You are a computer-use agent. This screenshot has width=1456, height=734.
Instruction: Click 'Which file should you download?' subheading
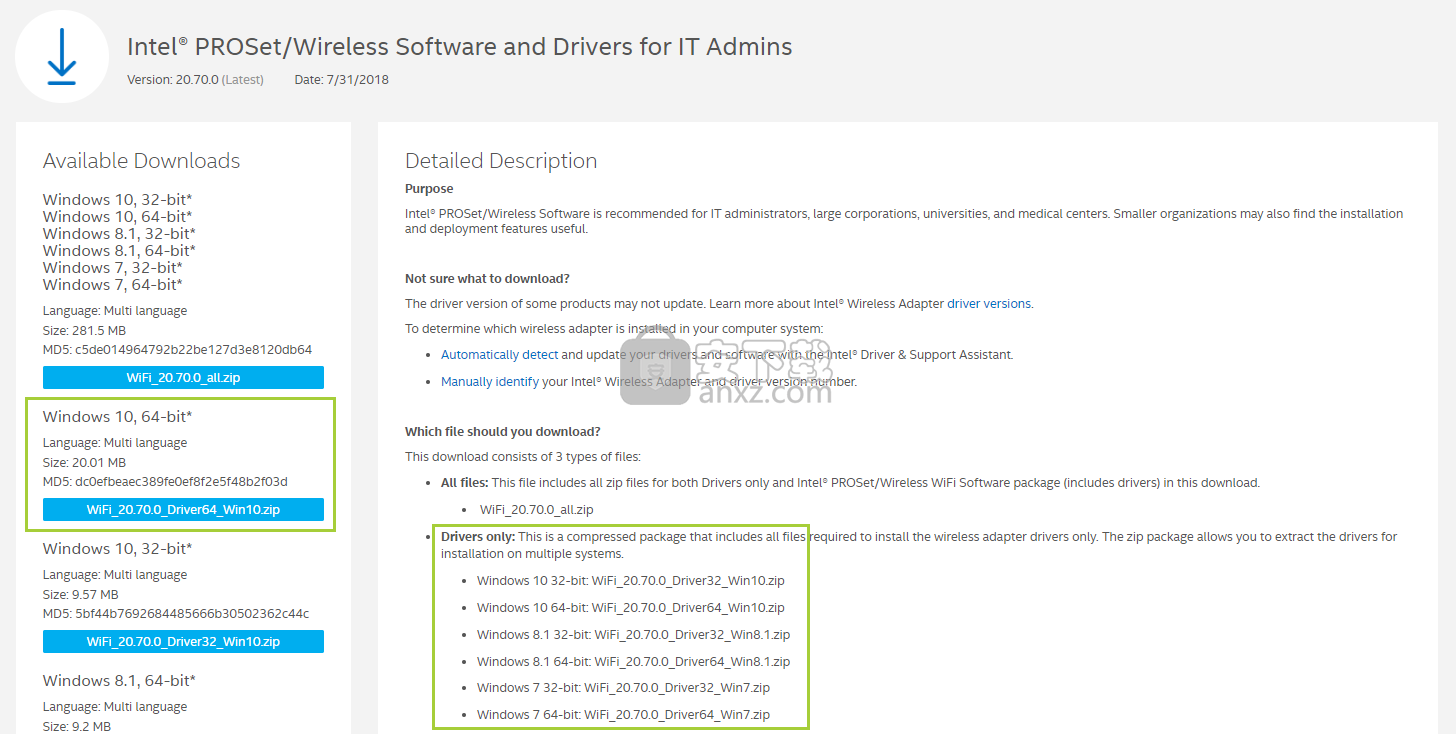(503, 431)
